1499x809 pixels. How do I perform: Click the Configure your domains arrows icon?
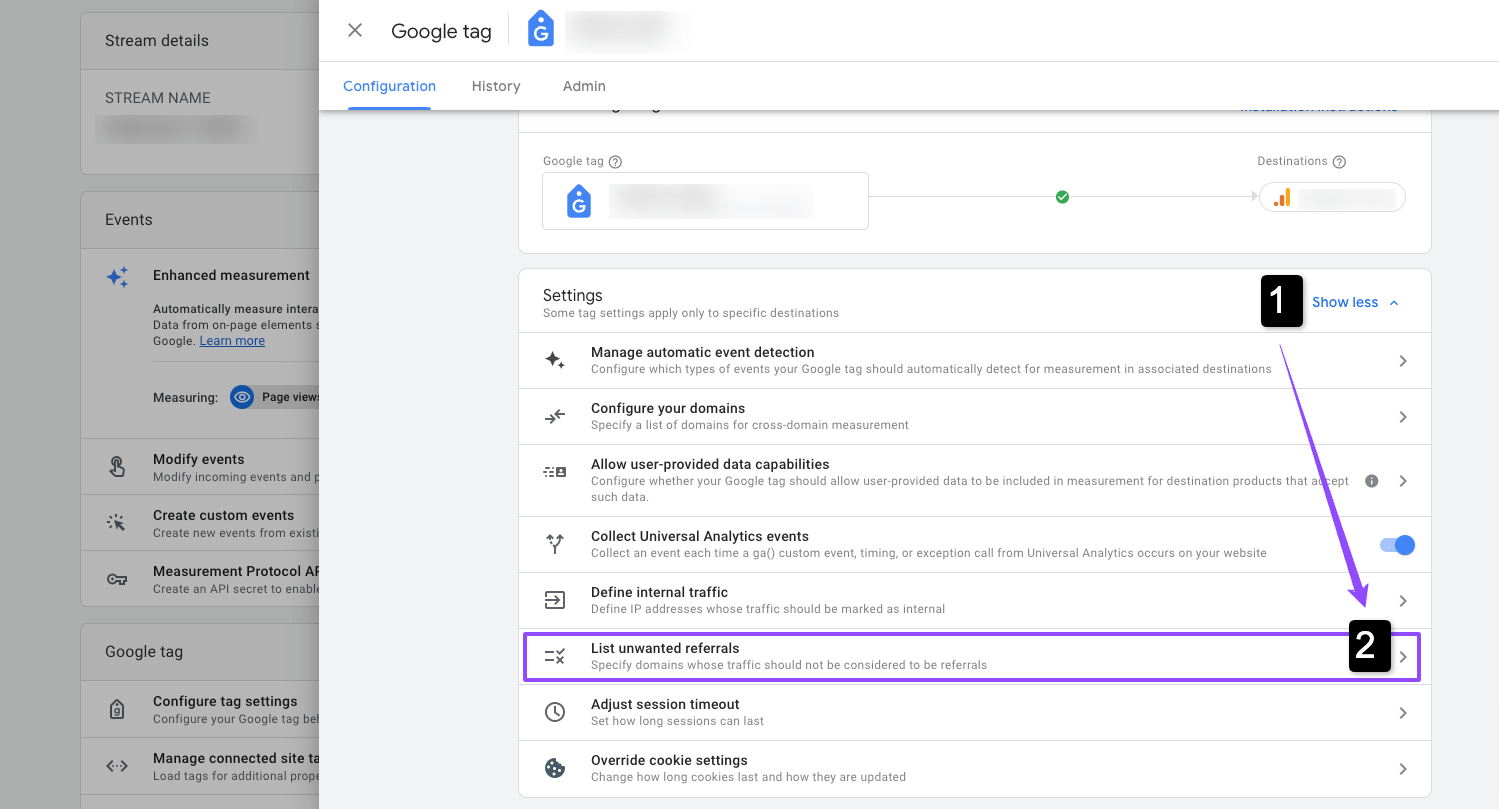tap(555, 416)
